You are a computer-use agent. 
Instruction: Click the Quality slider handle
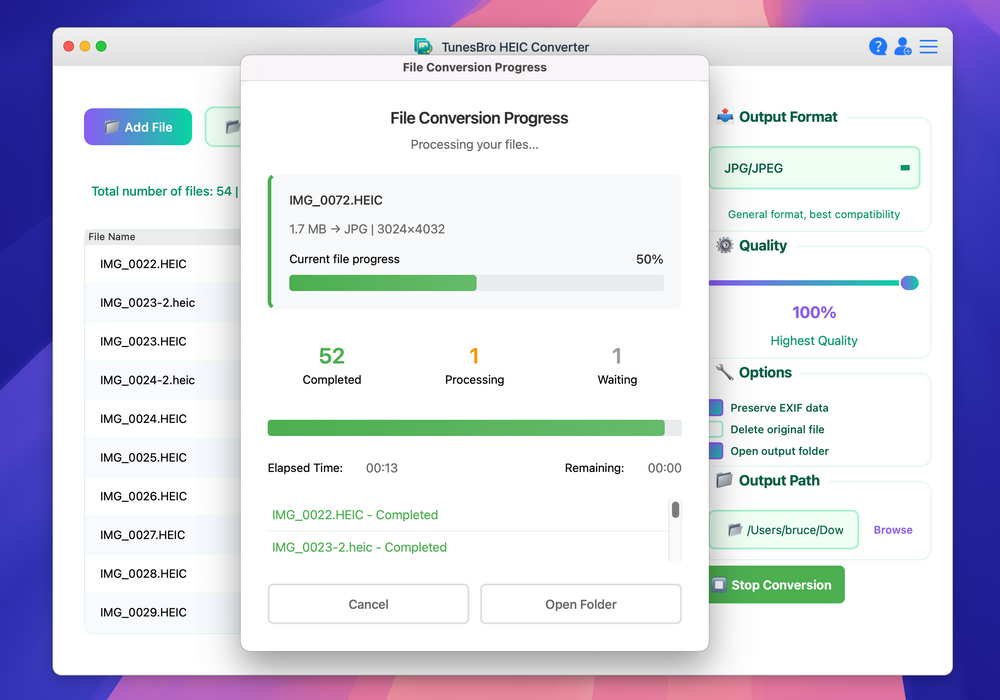909,282
